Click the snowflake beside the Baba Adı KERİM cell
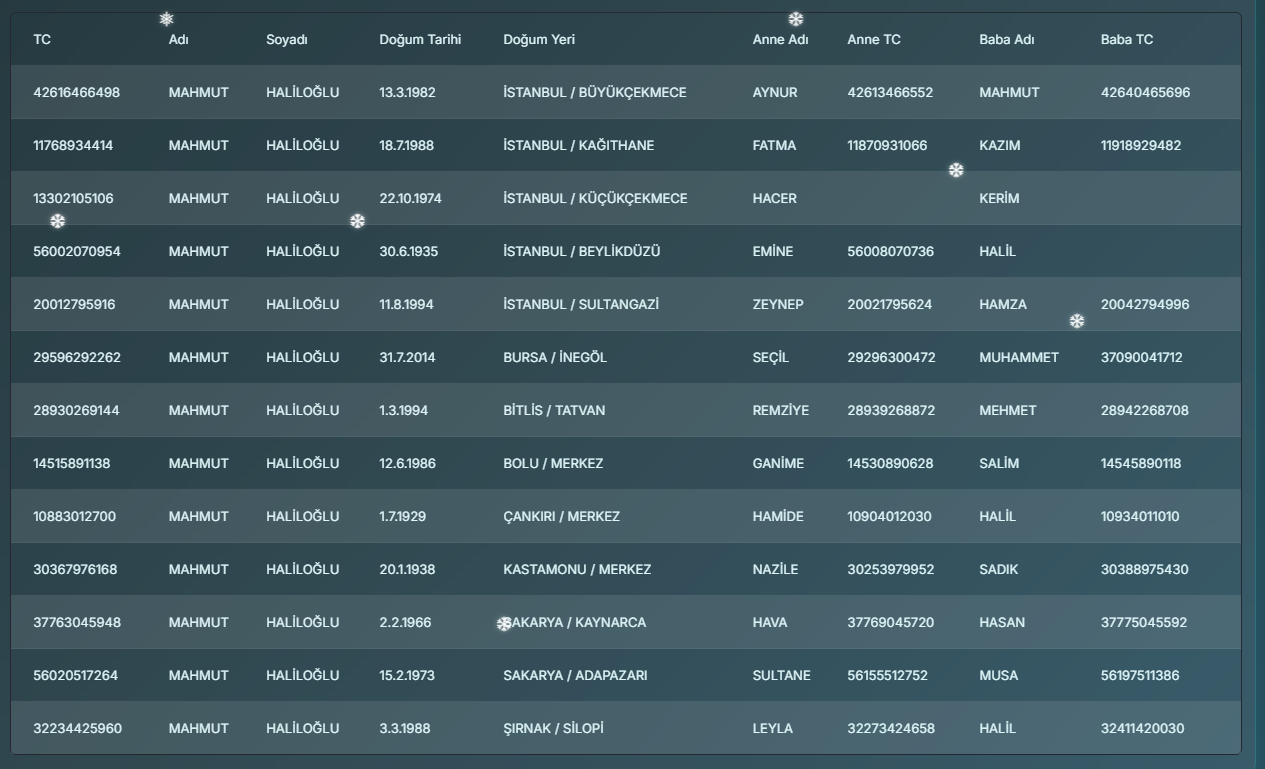 [956, 171]
